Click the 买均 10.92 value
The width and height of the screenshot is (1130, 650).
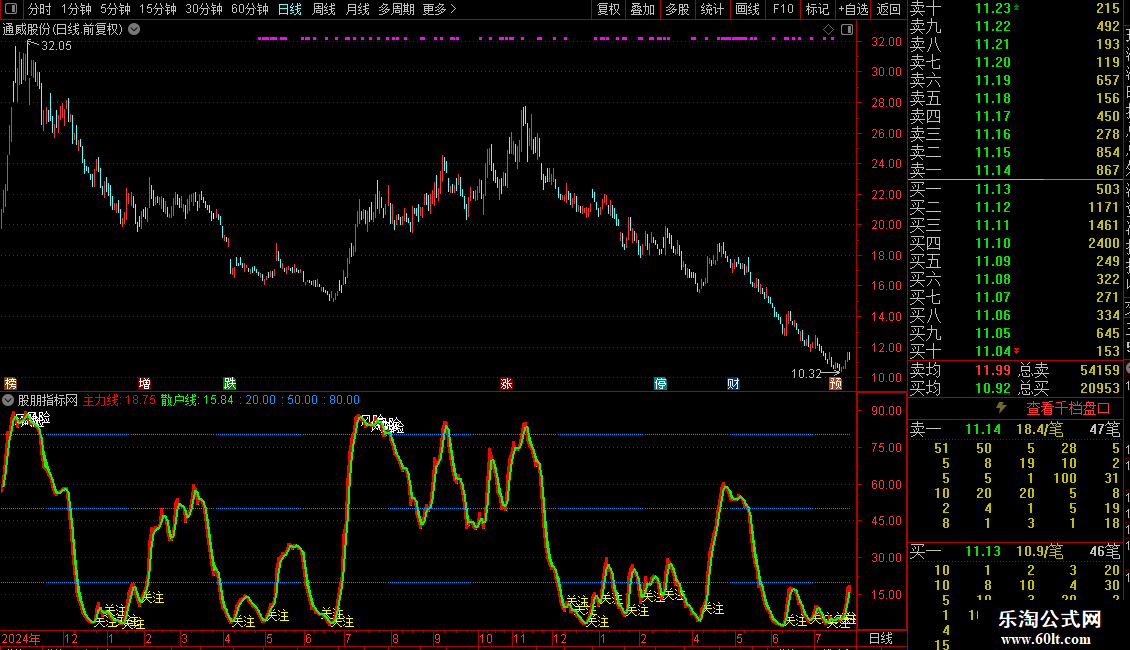coord(993,388)
